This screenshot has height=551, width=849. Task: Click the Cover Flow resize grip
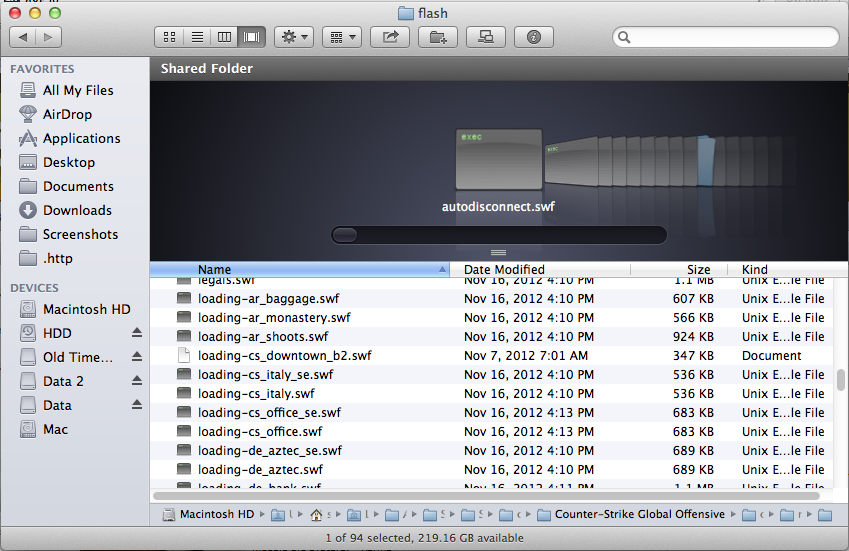click(x=498, y=252)
